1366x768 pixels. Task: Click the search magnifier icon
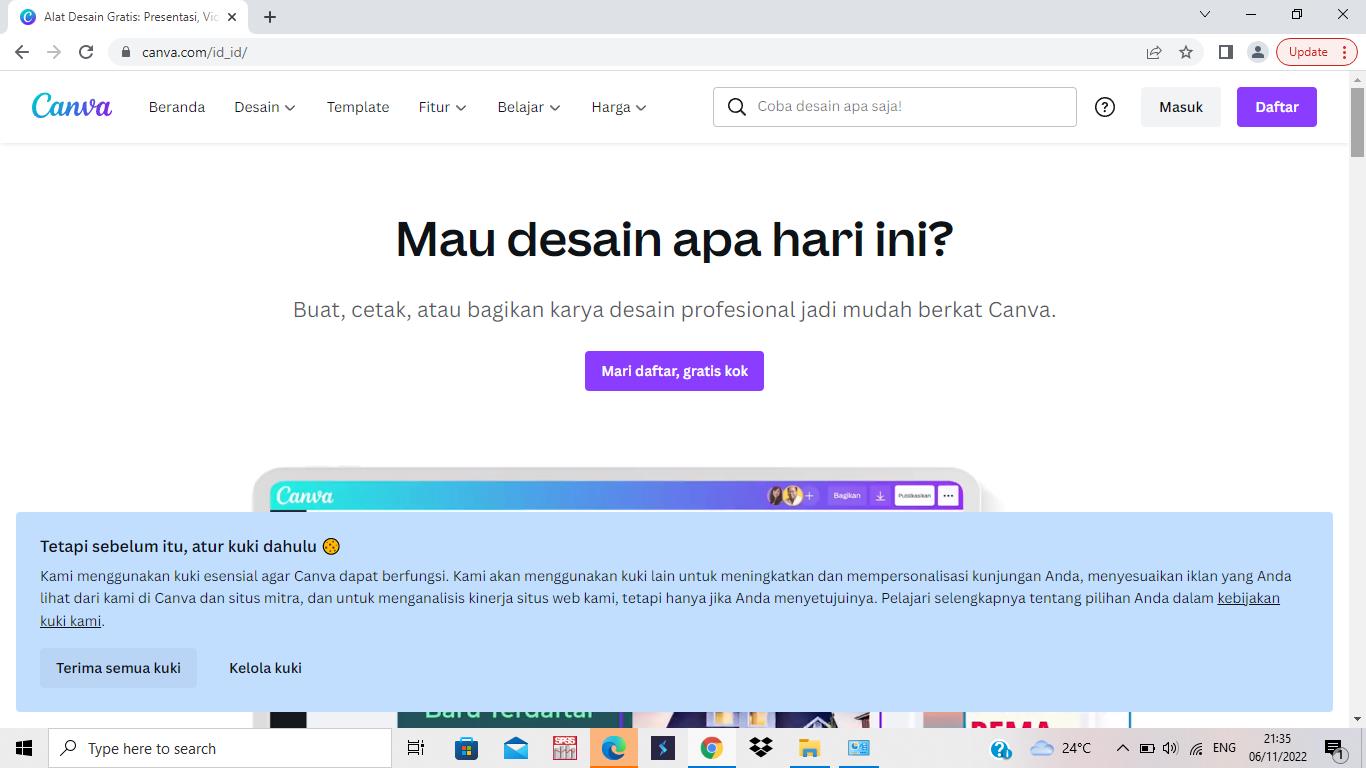[737, 107]
